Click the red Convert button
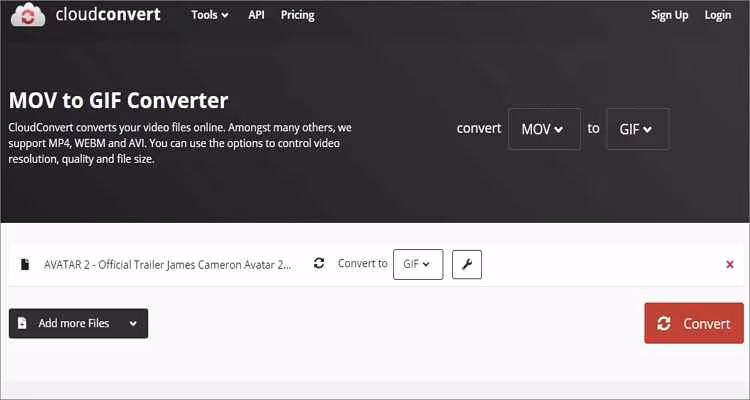The width and height of the screenshot is (750, 400). [x=694, y=323]
